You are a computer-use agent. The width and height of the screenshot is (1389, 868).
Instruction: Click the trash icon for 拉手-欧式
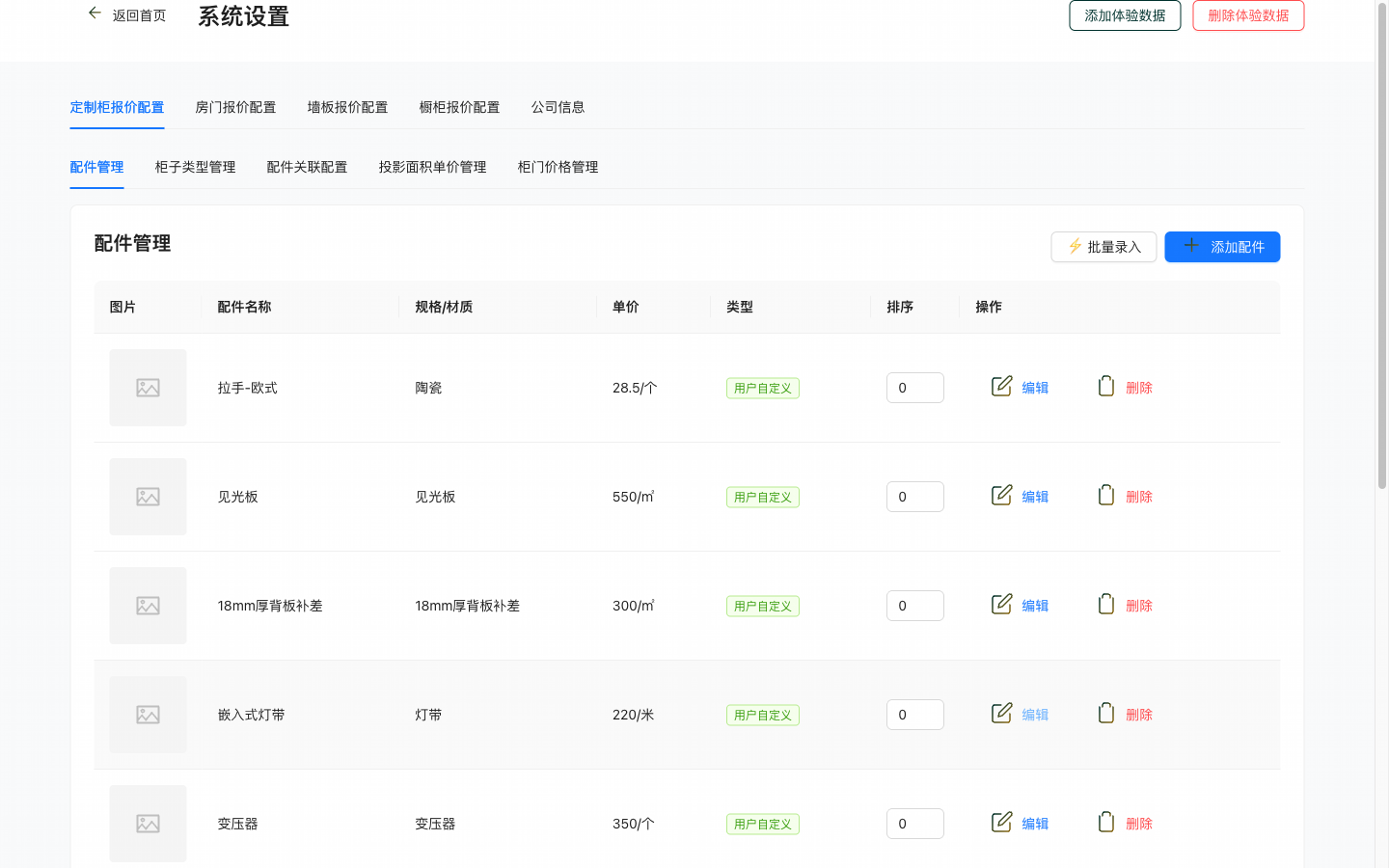(x=1106, y=386)
